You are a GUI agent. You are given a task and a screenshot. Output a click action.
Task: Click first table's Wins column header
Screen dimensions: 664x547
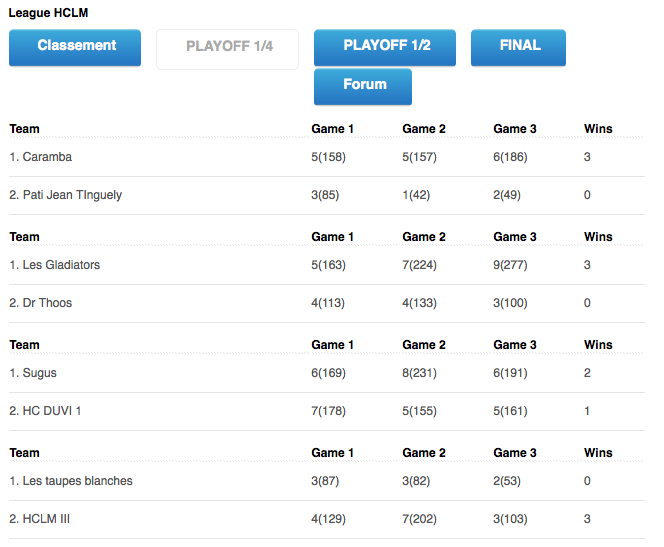click(x=598, y=129)
